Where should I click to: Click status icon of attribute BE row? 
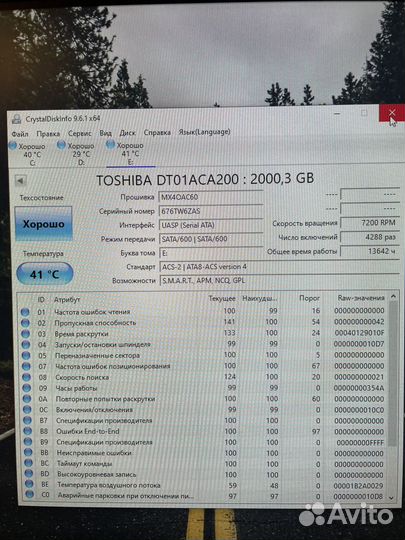point(30,485)
